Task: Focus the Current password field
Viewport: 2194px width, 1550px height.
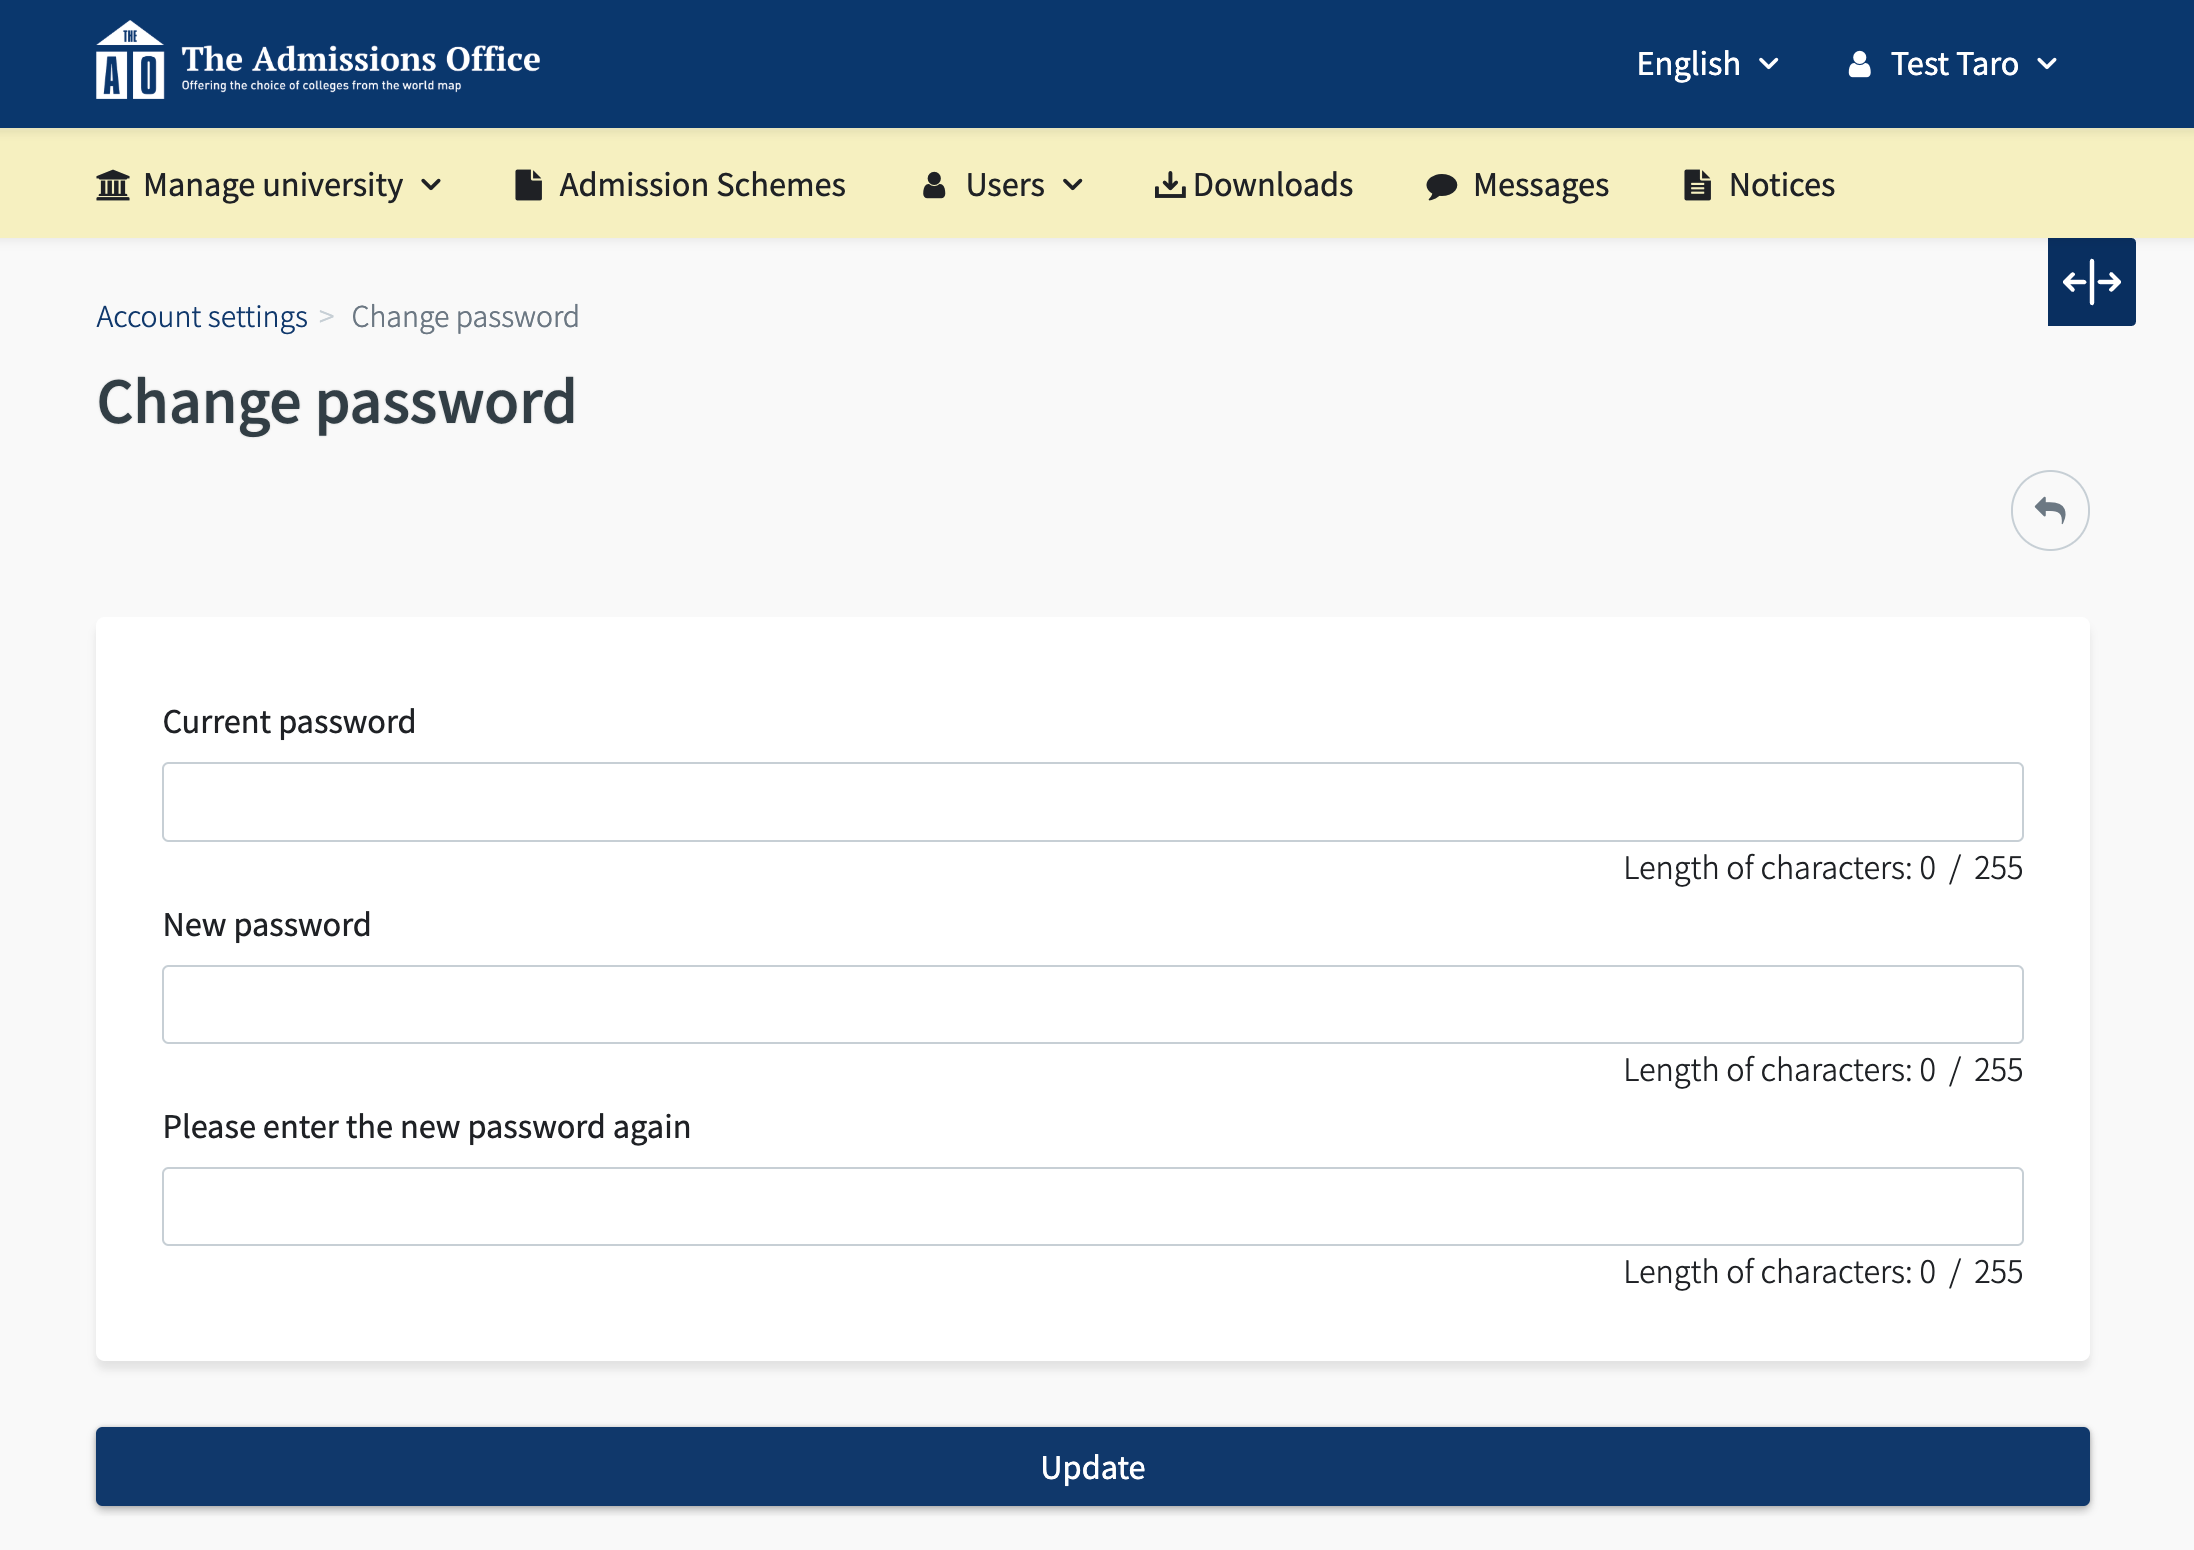Action: tap(1092, 802)
